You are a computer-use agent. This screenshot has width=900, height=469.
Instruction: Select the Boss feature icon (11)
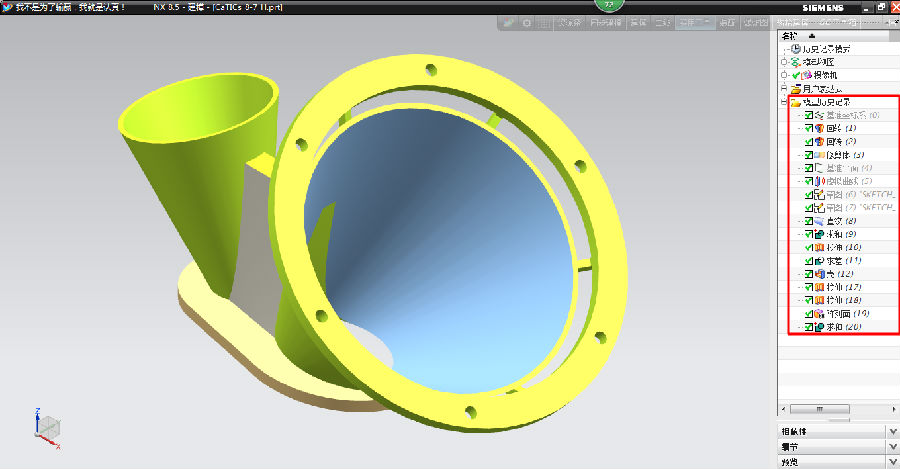tap(819, 260)
